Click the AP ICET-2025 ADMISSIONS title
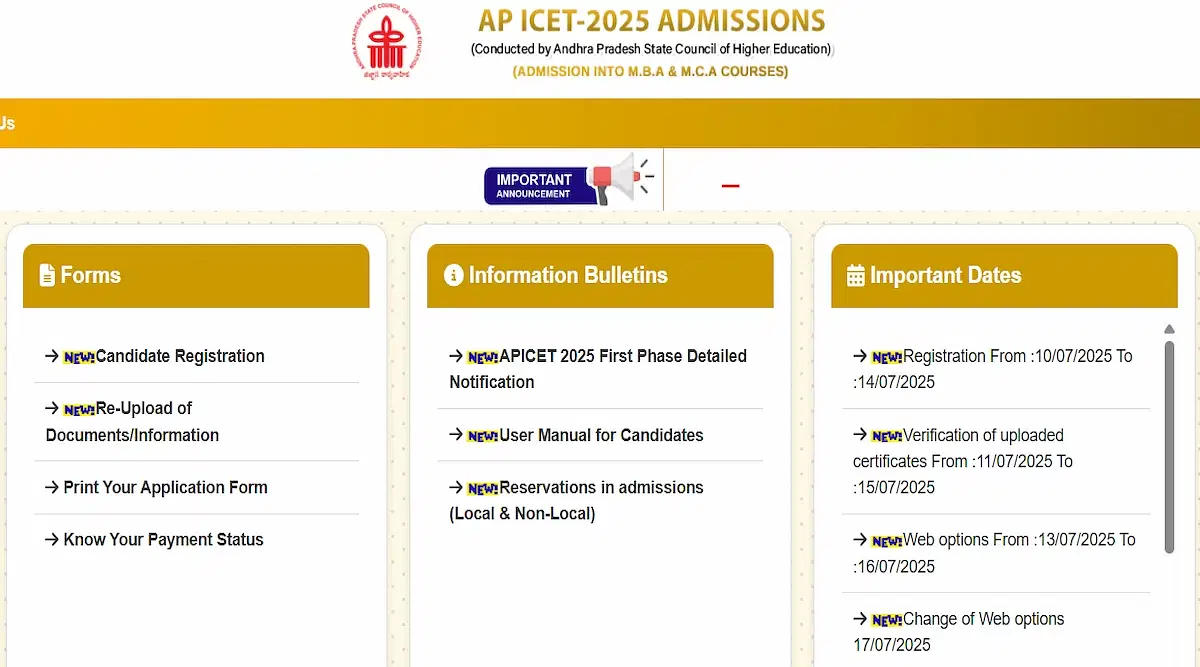Viewport: 1200px width, 667px height. (652, 21)
